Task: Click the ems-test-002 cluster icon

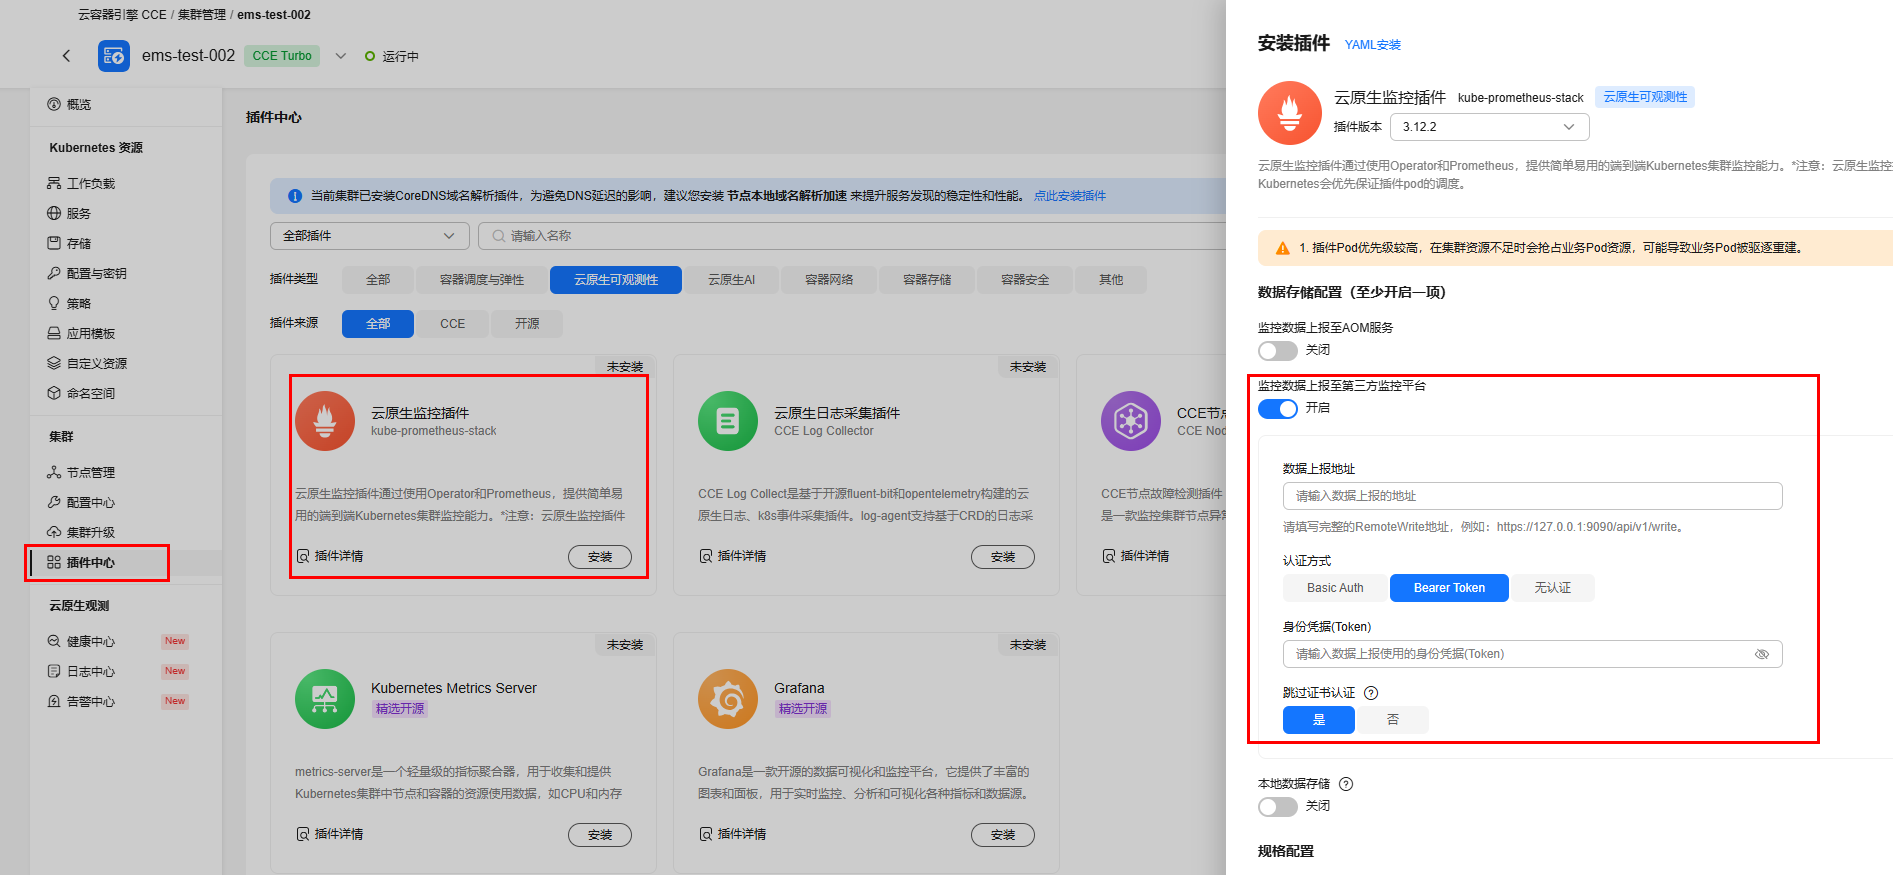Action: (114, 56)
